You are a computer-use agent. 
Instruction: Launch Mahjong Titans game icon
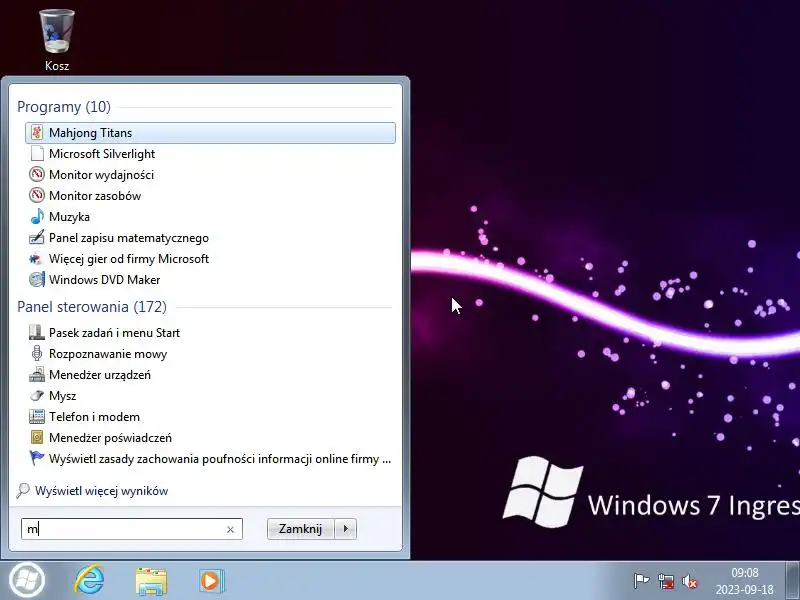(37, 133)
